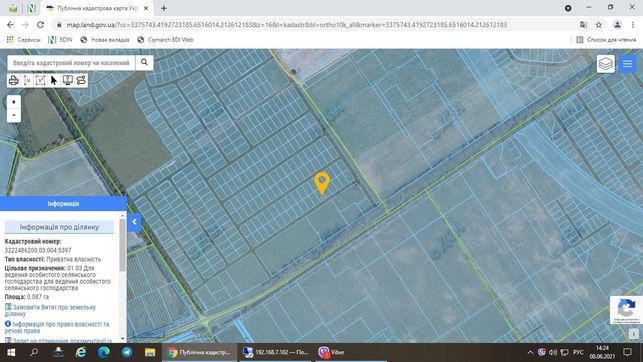Open Viber from the taskbar
The width and height of the screenshot is (643, 362).
pyautogui.click(x=331, y=352)
